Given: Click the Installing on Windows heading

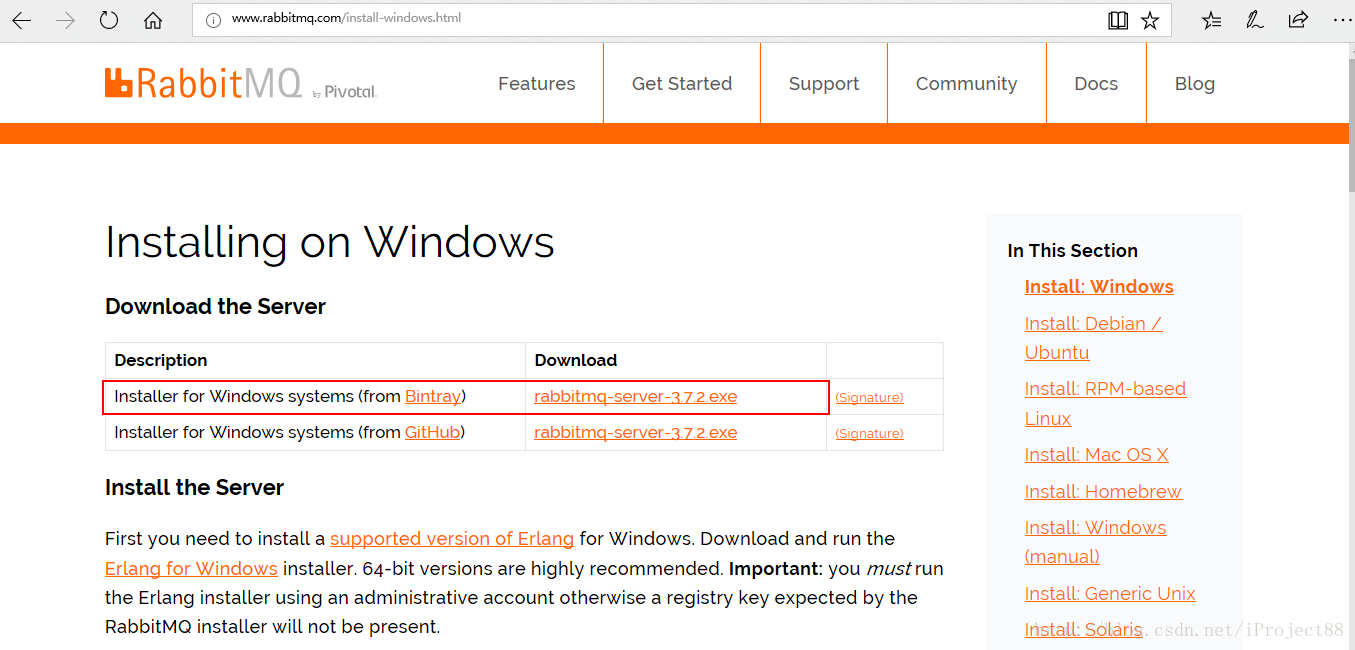Looking at the screenshot, I should [x=330, y=242].
